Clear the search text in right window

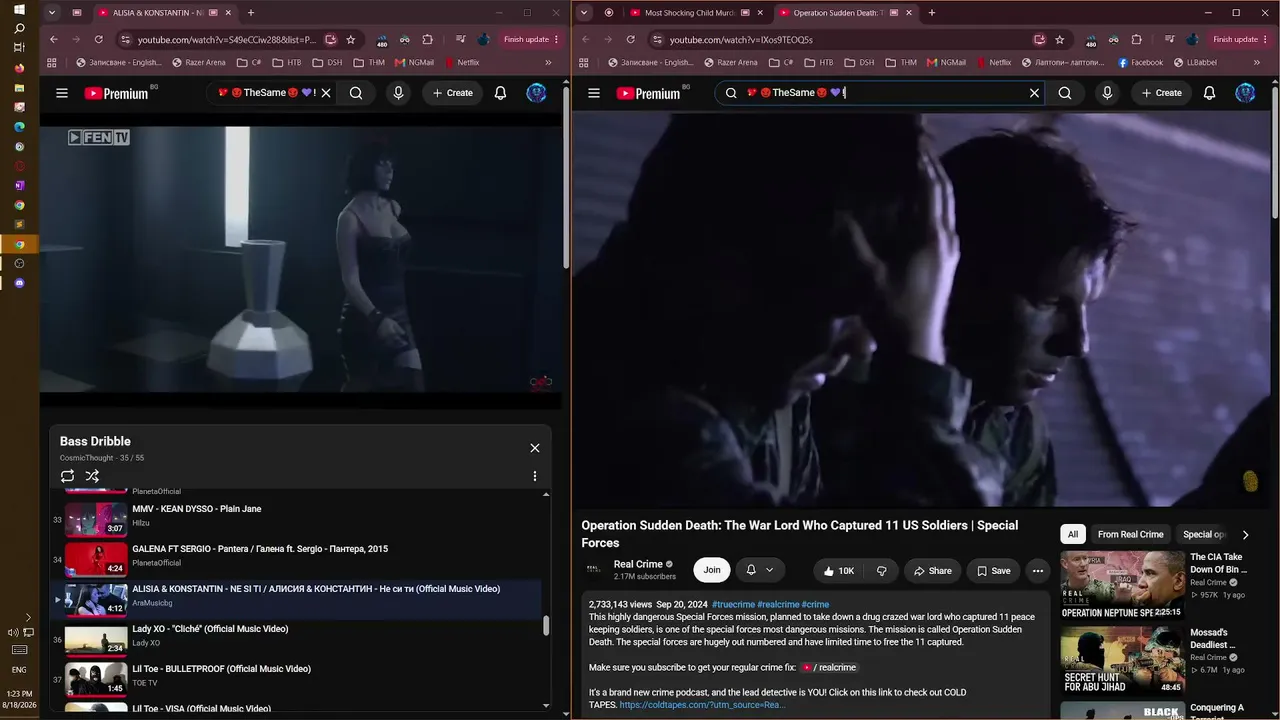[x=1034, y=93]
